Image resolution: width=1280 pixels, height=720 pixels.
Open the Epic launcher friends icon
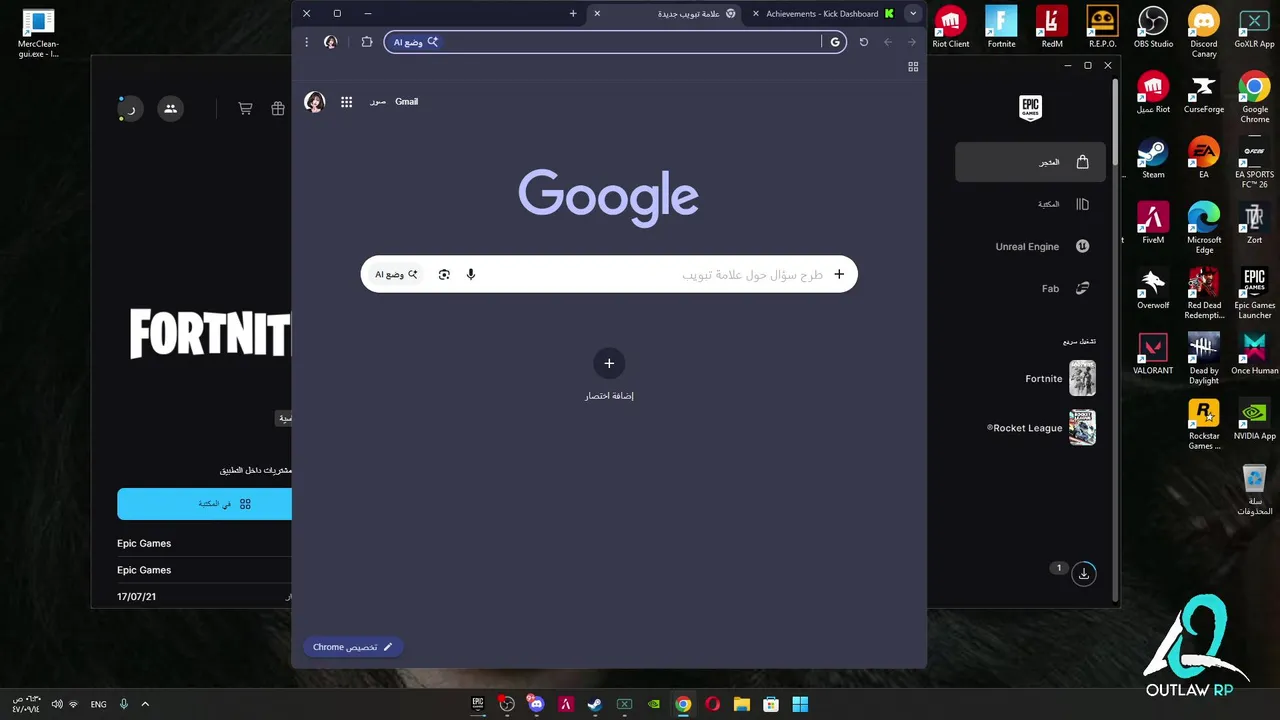(170, 109)
